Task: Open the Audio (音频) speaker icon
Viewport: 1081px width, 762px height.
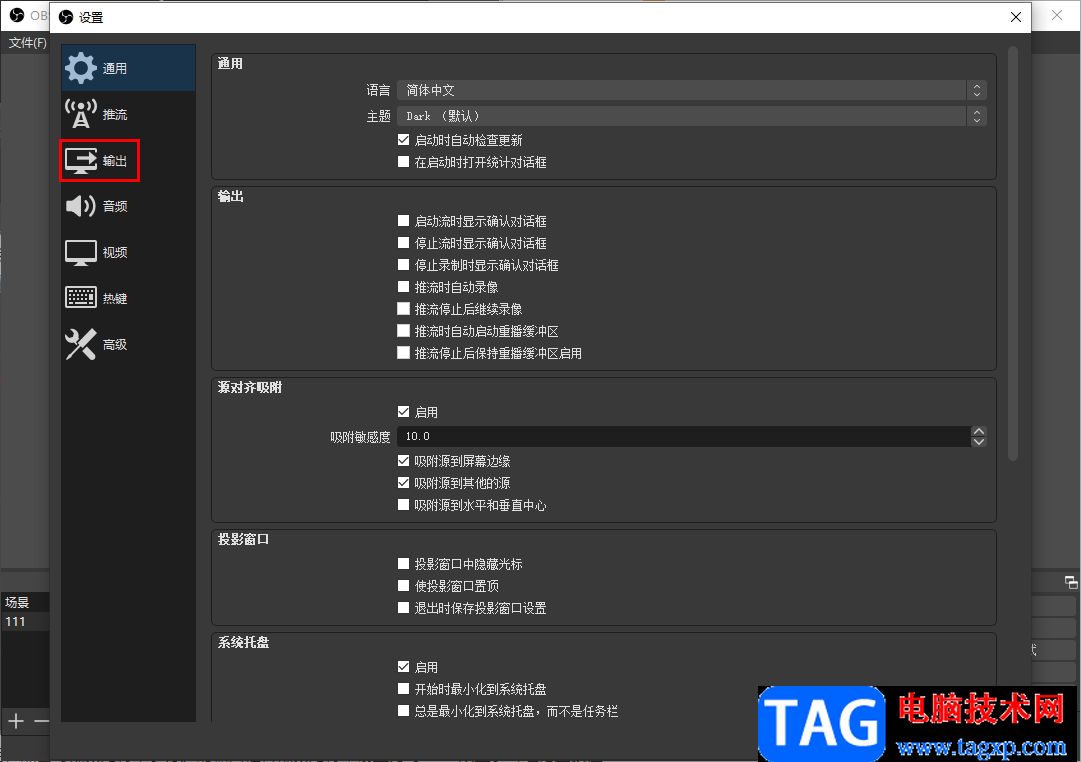Action: pos(81,205)
